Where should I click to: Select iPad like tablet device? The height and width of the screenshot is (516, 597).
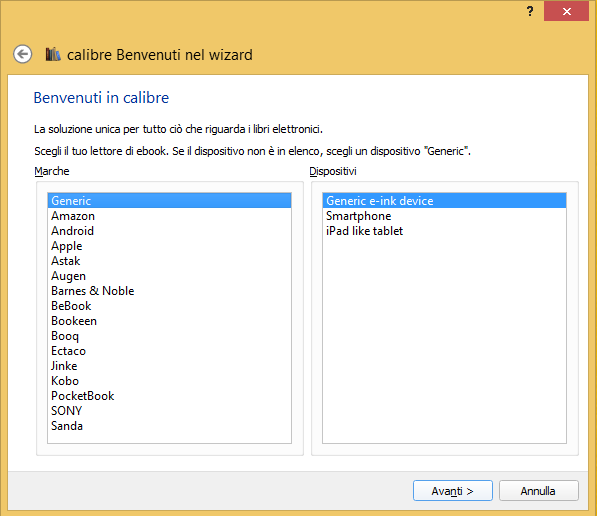(444, 231)
